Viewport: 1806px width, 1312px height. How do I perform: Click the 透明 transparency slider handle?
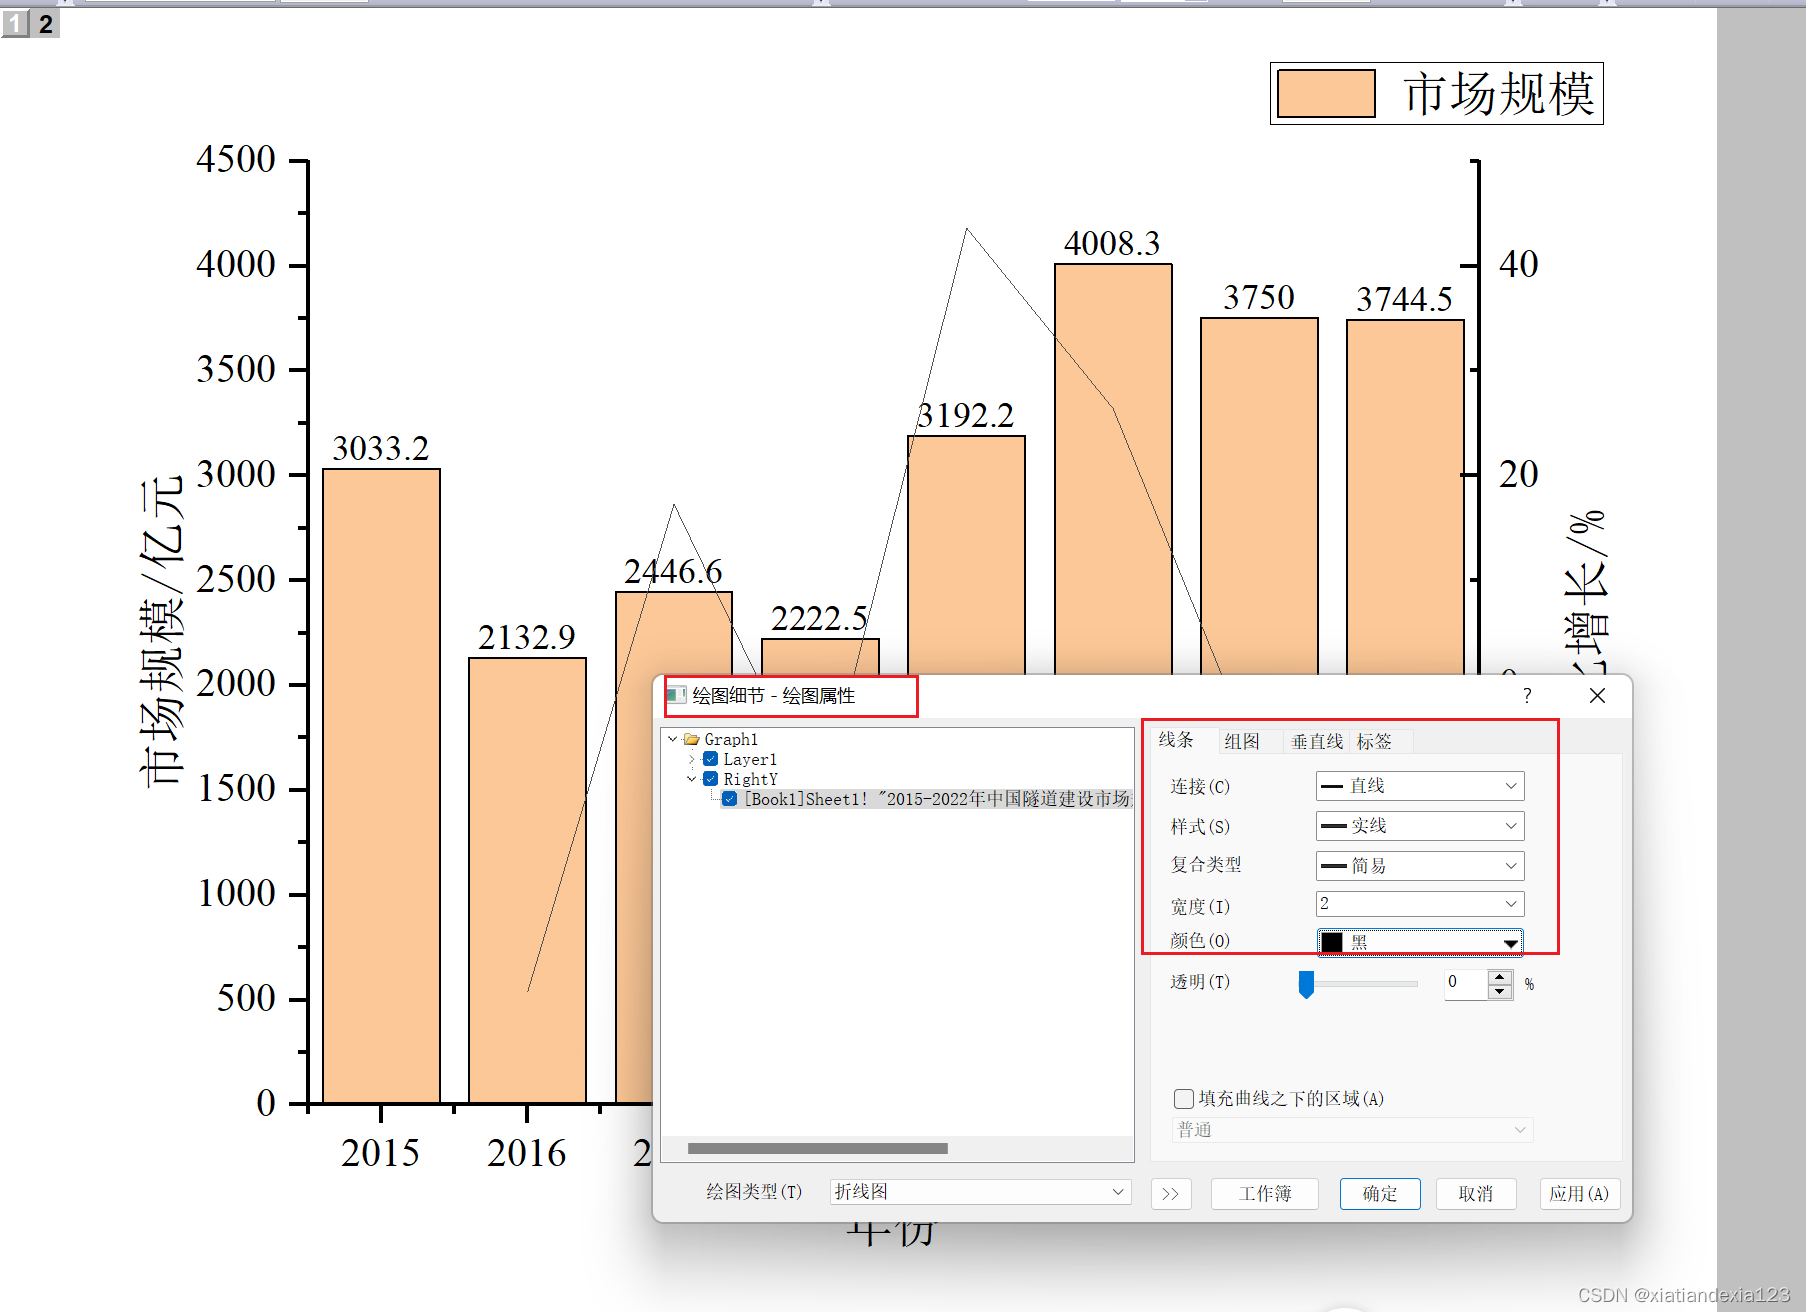point(1306,984)
